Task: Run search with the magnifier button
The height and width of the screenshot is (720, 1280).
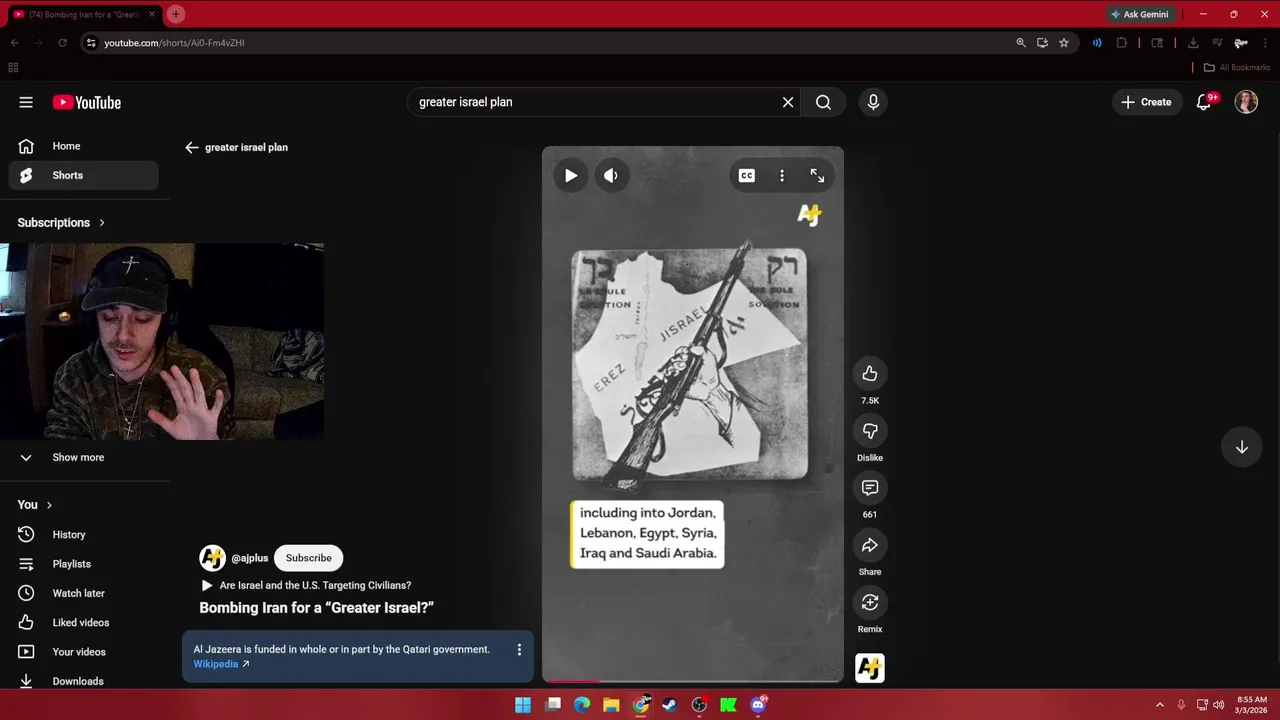Action: coord(823,102)
